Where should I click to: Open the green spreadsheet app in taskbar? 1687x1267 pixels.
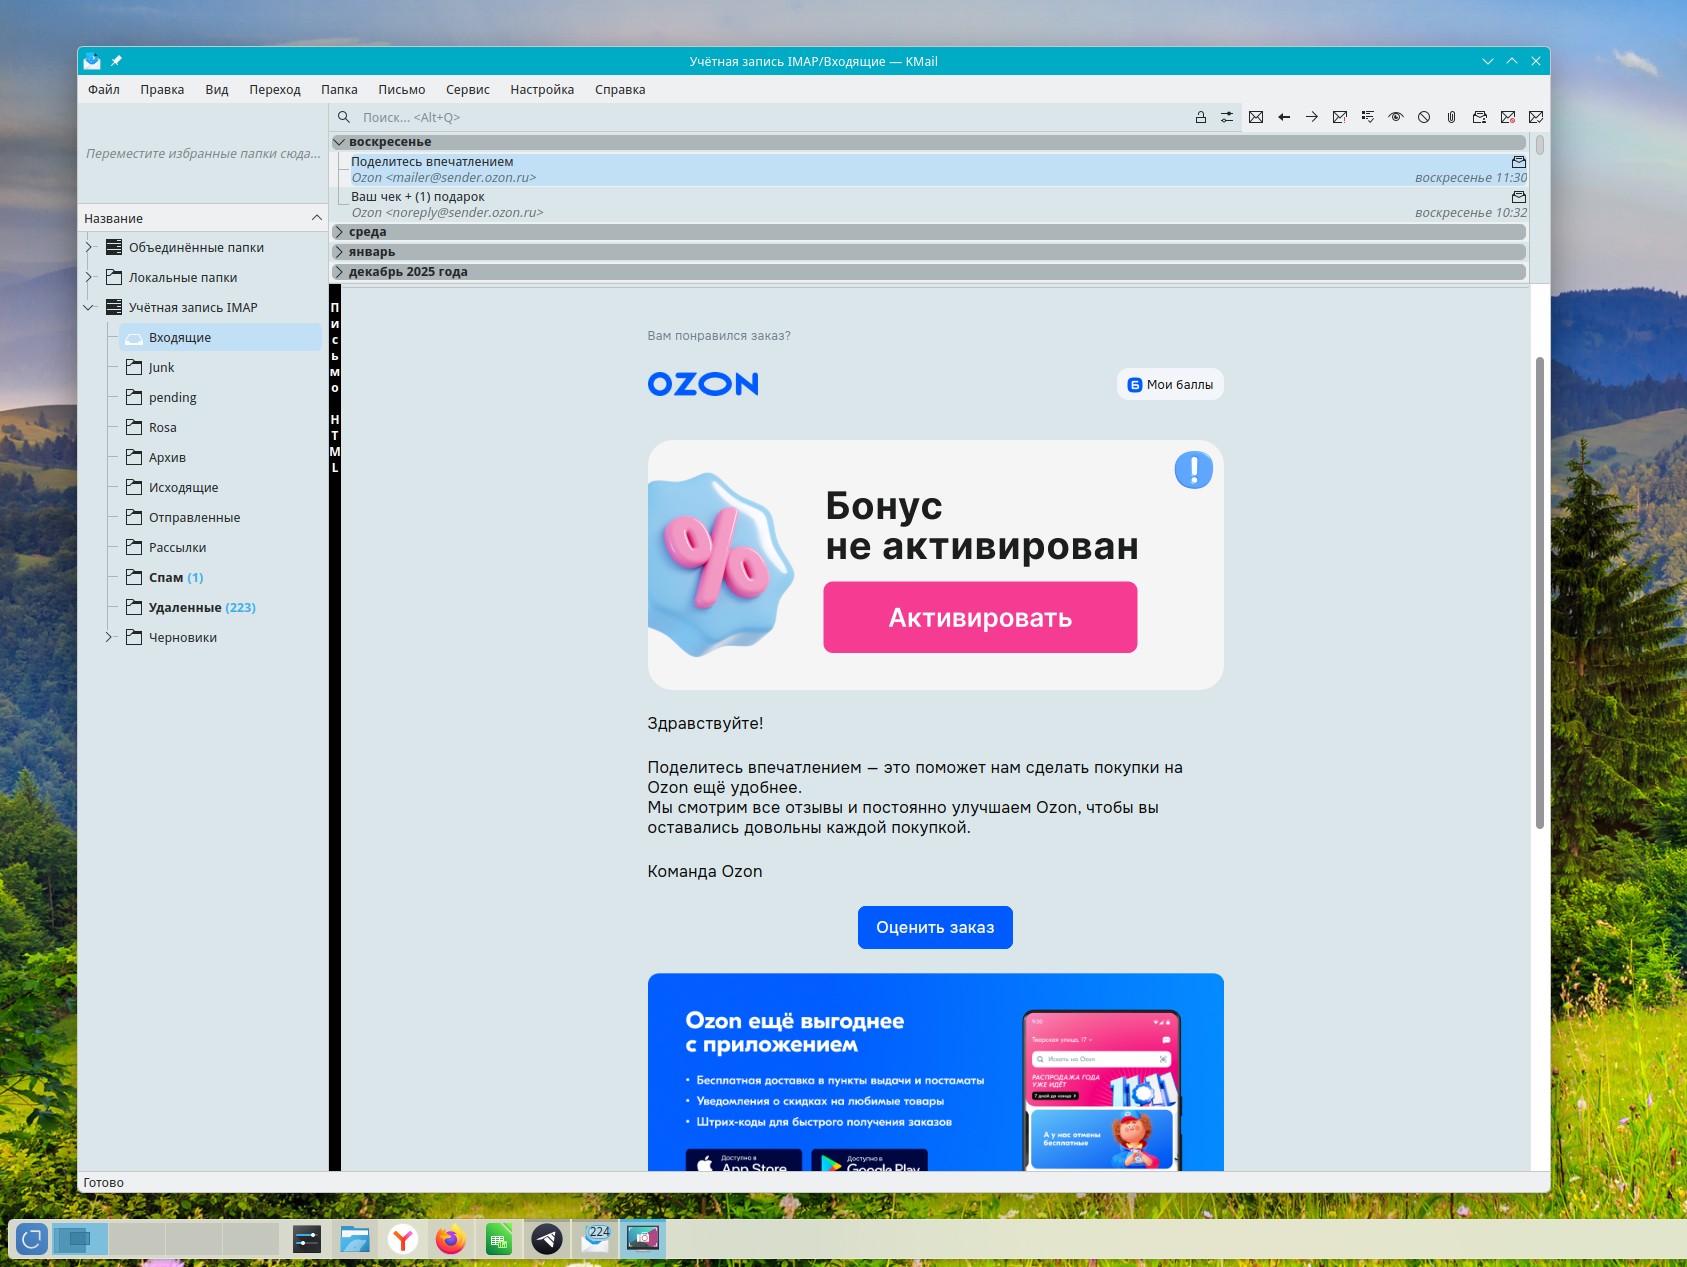point(499,1240)
